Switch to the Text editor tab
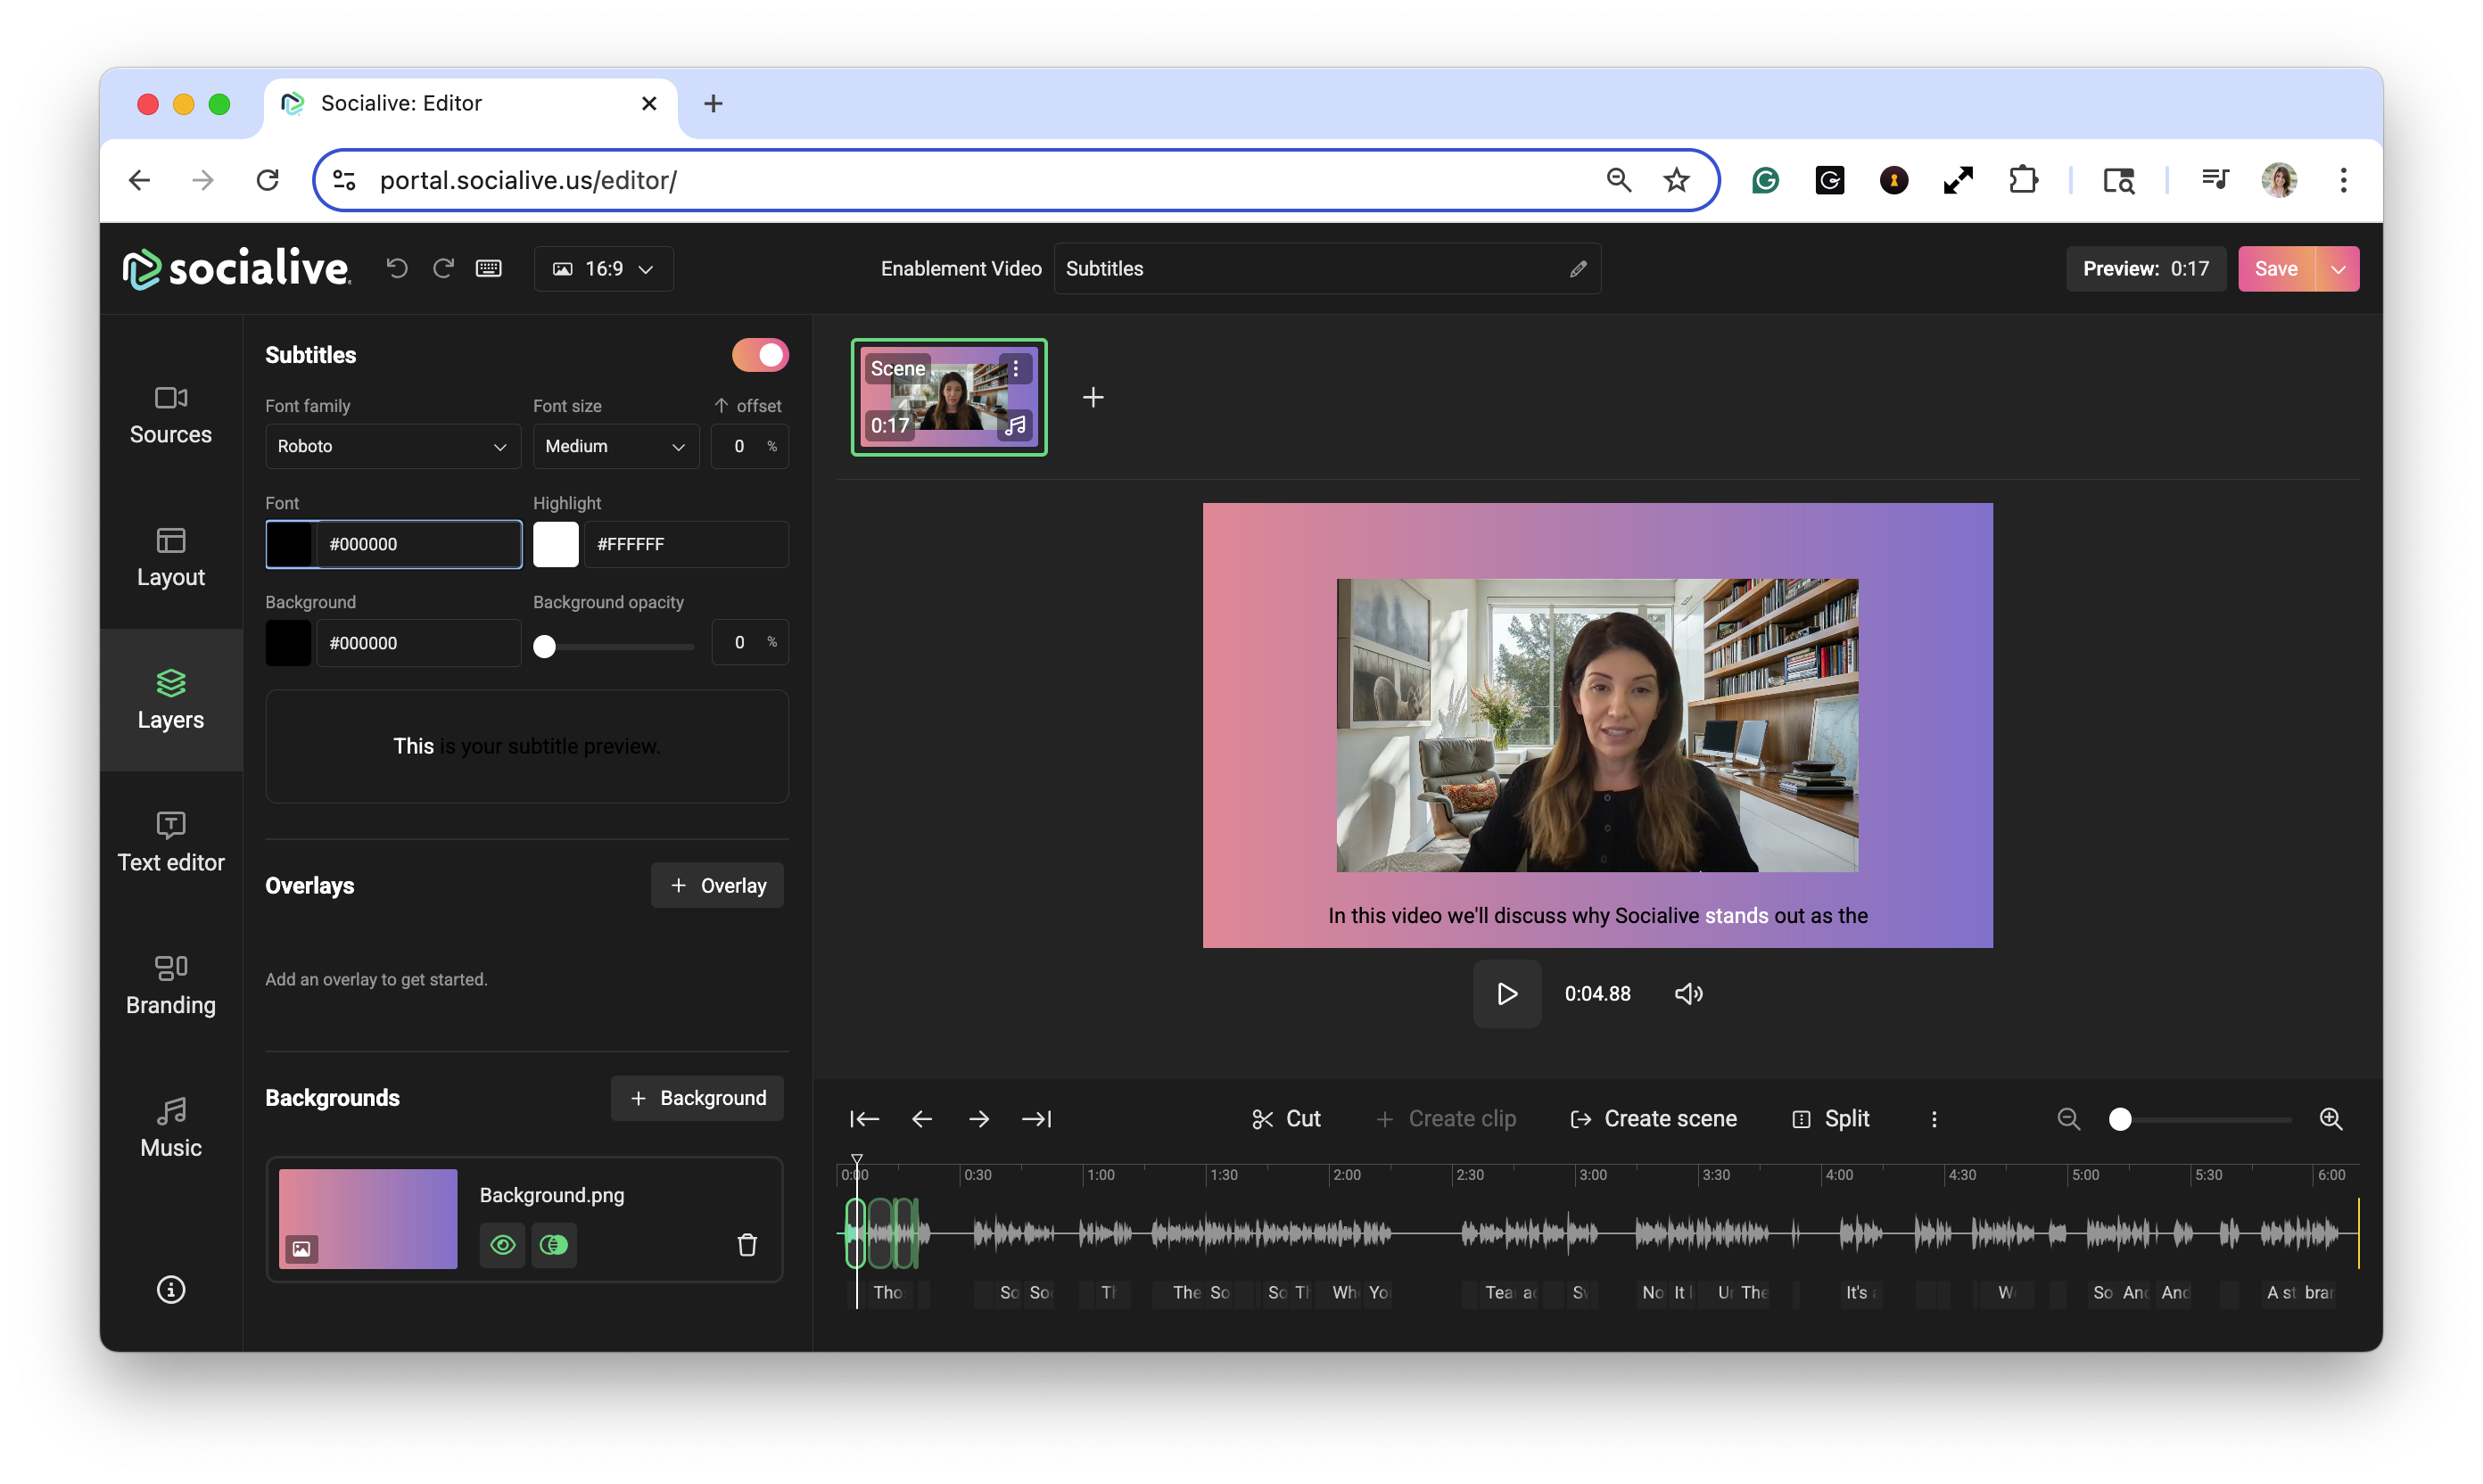The height and width of the screenshot is (1484, 2483). click(171, 842)
